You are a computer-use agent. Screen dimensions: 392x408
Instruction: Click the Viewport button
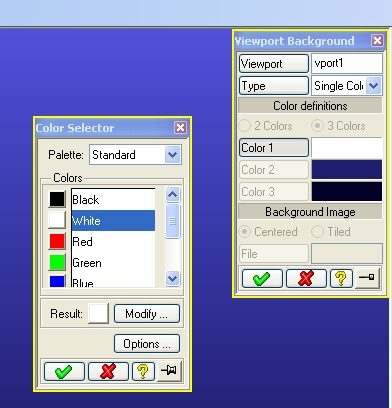274,64
